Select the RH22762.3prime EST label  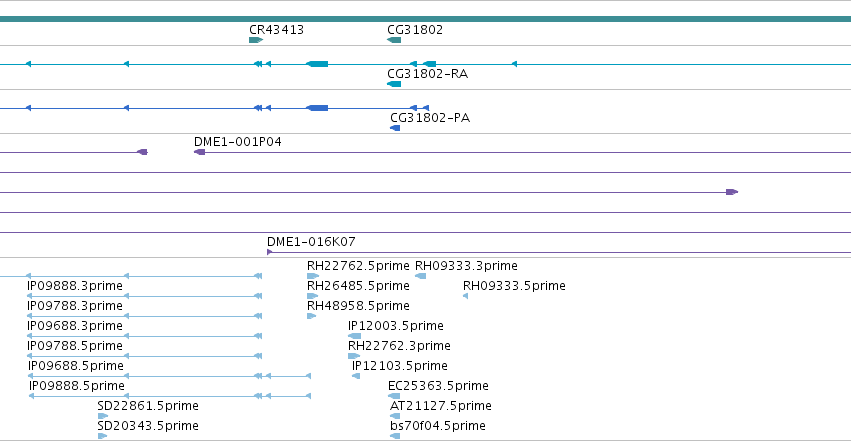pos(399,346)
